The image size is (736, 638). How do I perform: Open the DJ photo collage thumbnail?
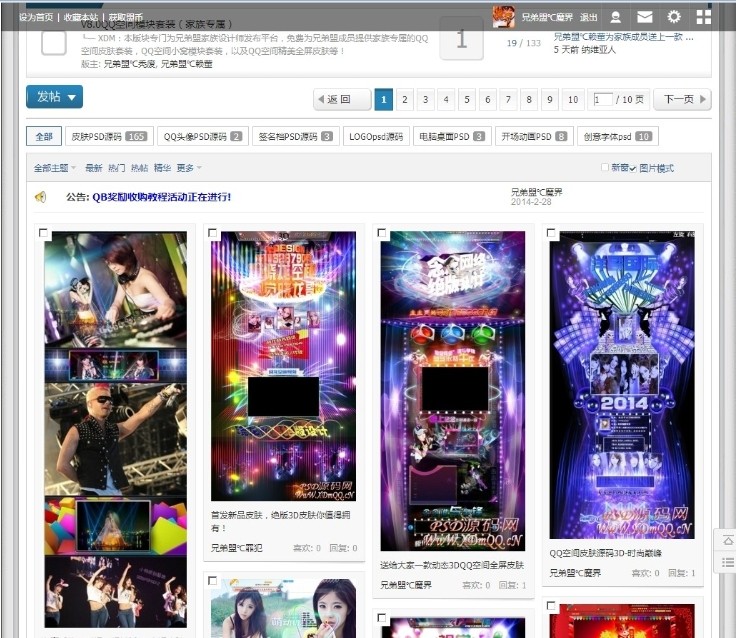click(x=115, y=429)
